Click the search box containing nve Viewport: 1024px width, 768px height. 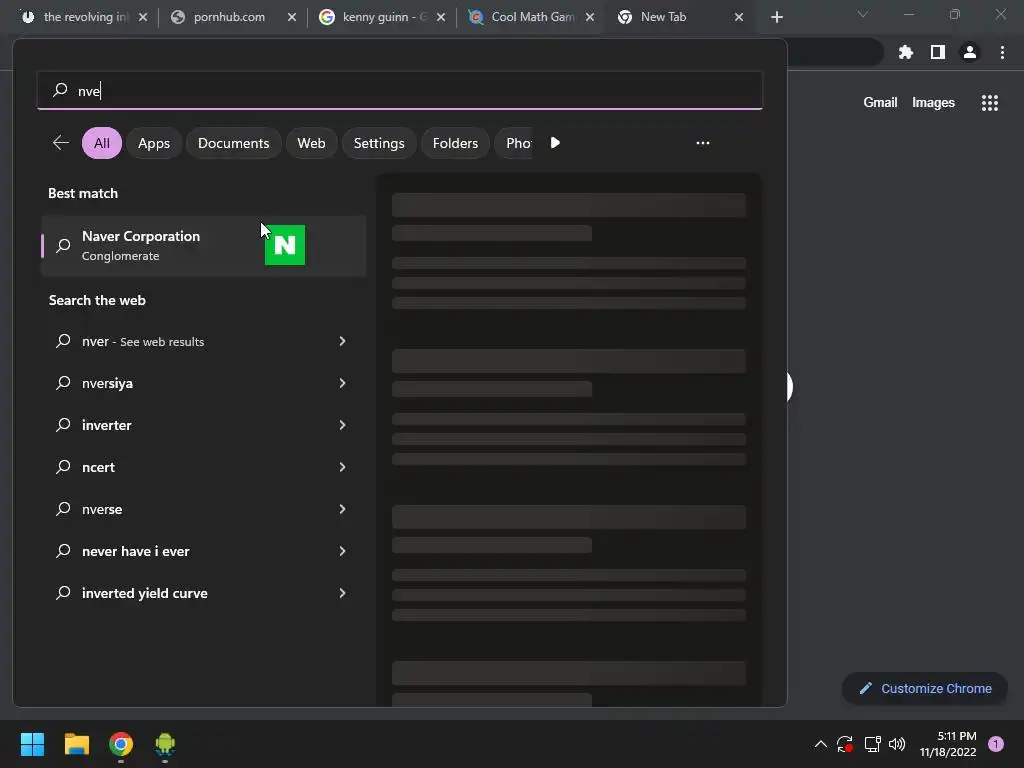[400, 90]
